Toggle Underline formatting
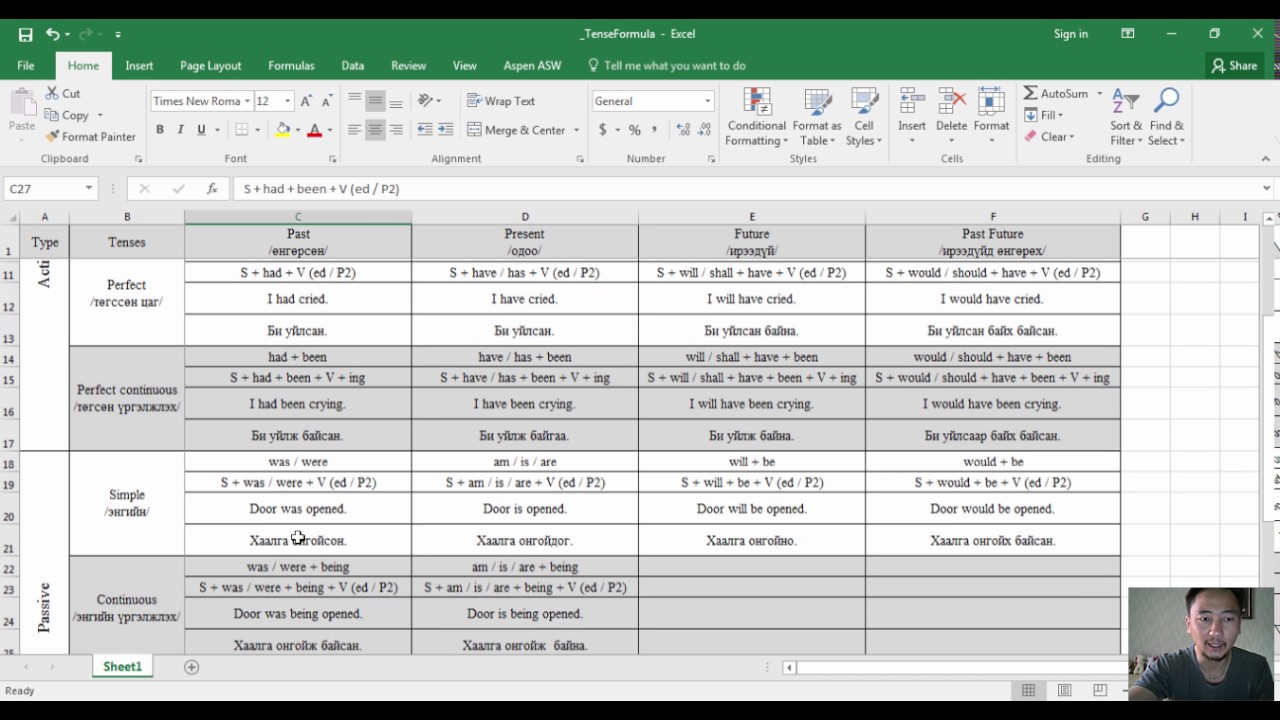1280x720 pixels. (x=201, y=130)
